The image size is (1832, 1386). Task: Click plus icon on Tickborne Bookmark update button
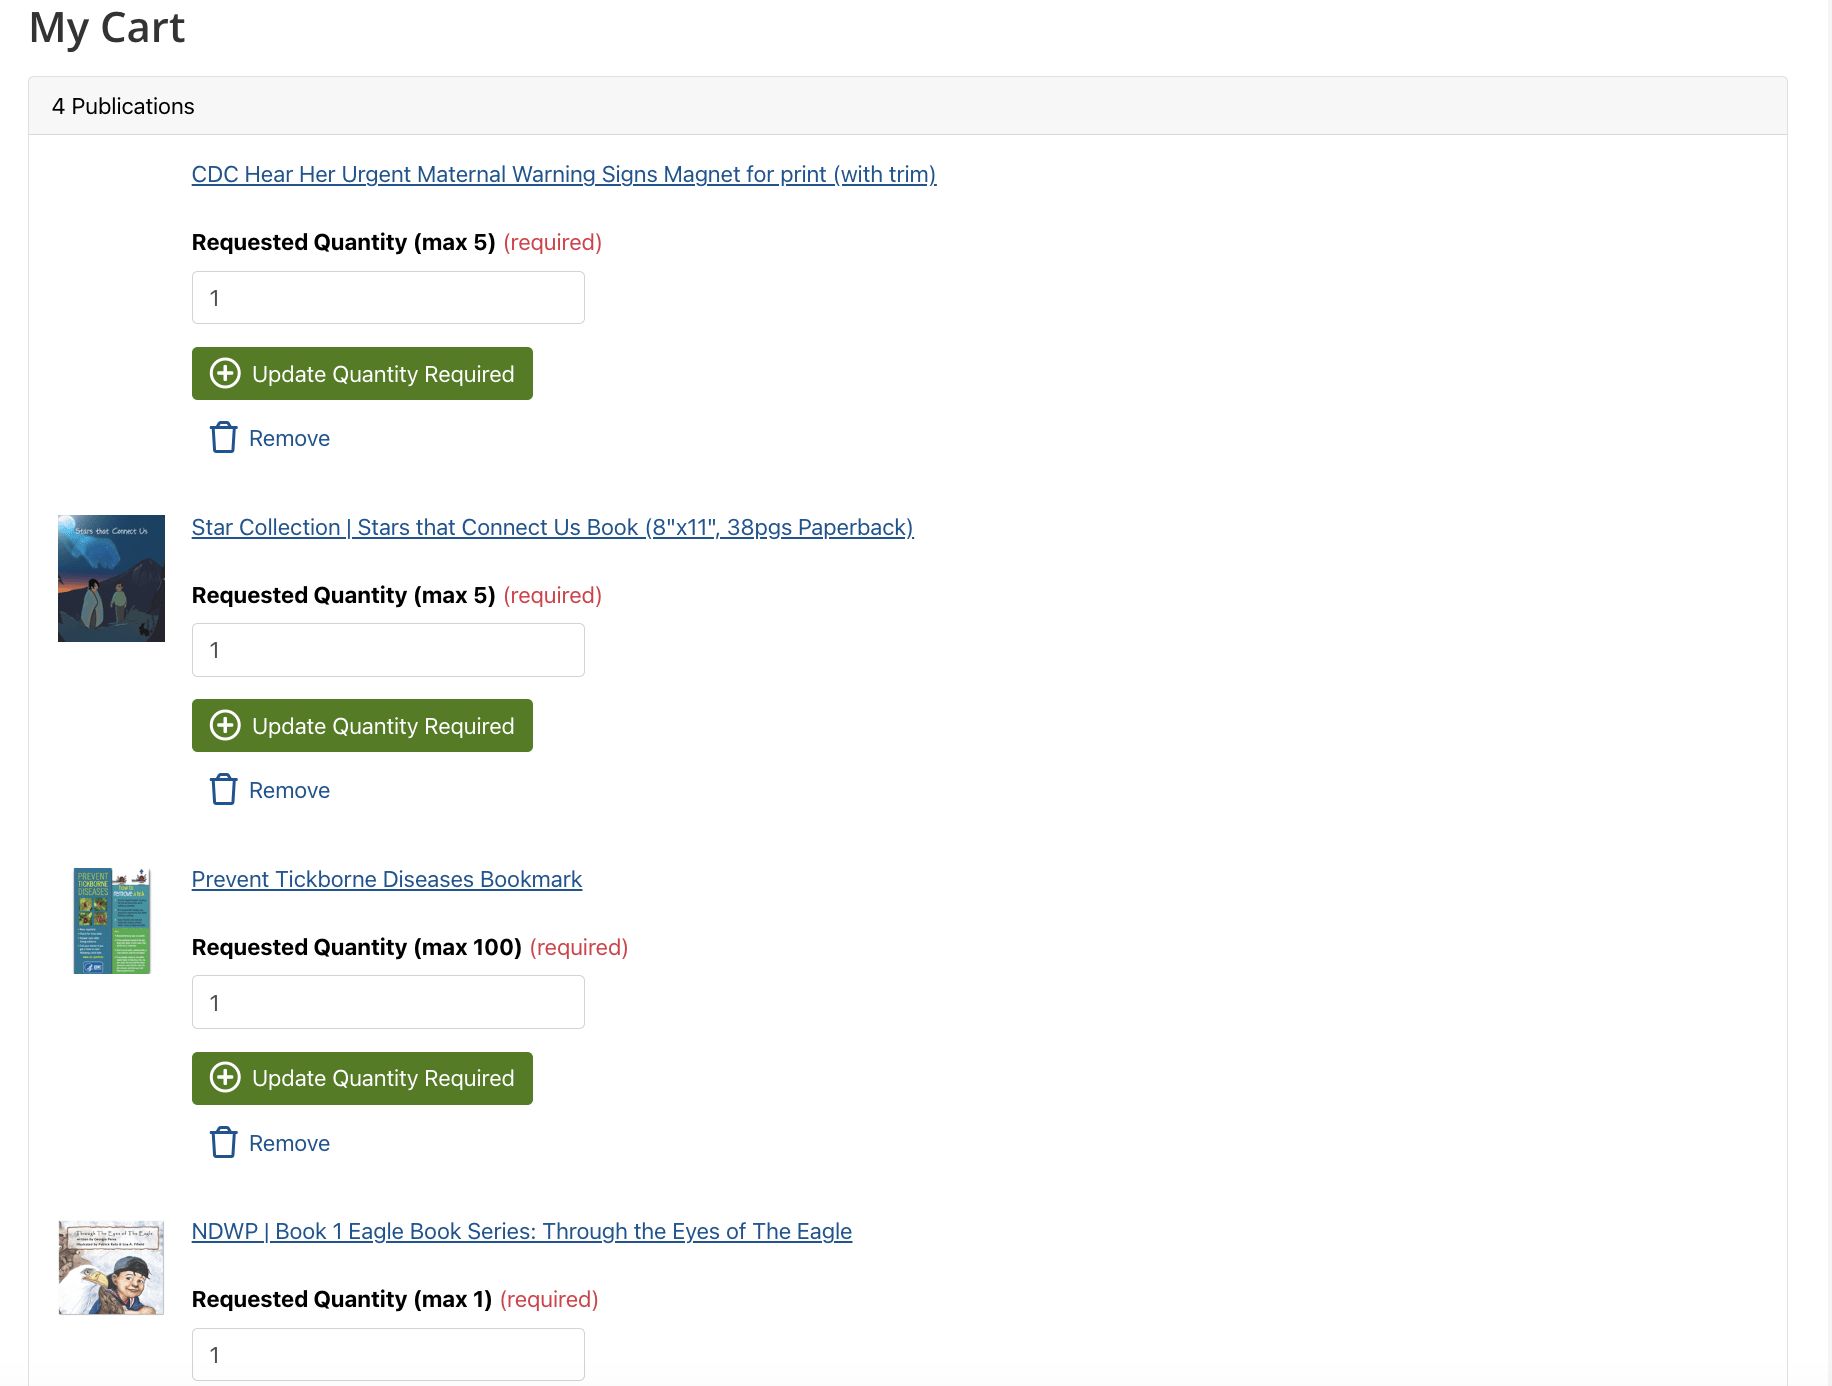click(225, 1078)
